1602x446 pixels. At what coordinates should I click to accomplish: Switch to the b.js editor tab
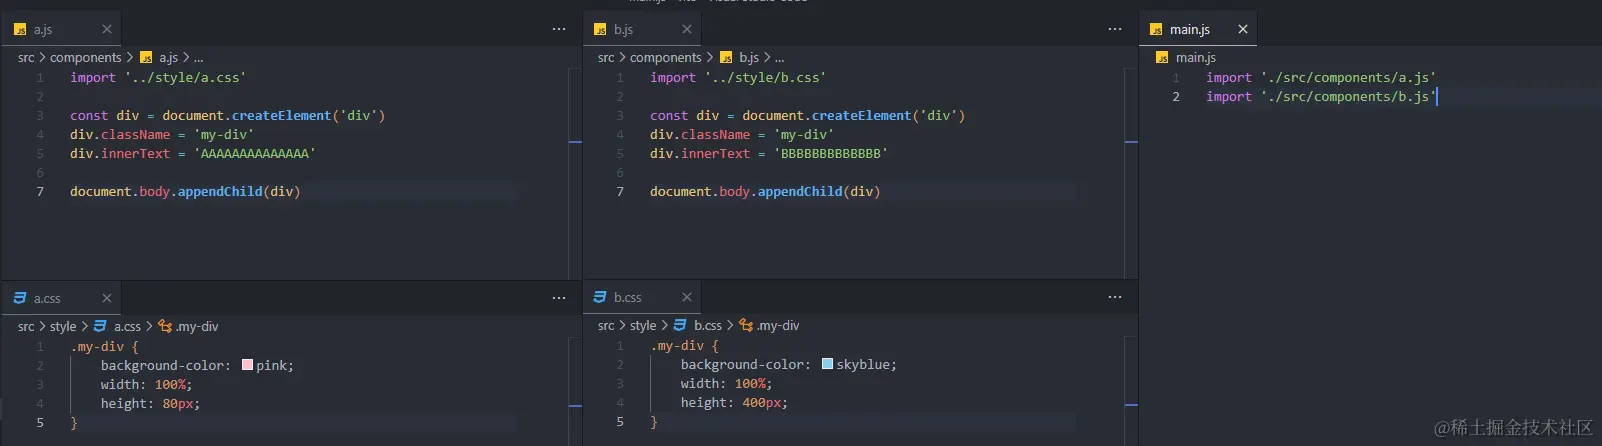641,29
